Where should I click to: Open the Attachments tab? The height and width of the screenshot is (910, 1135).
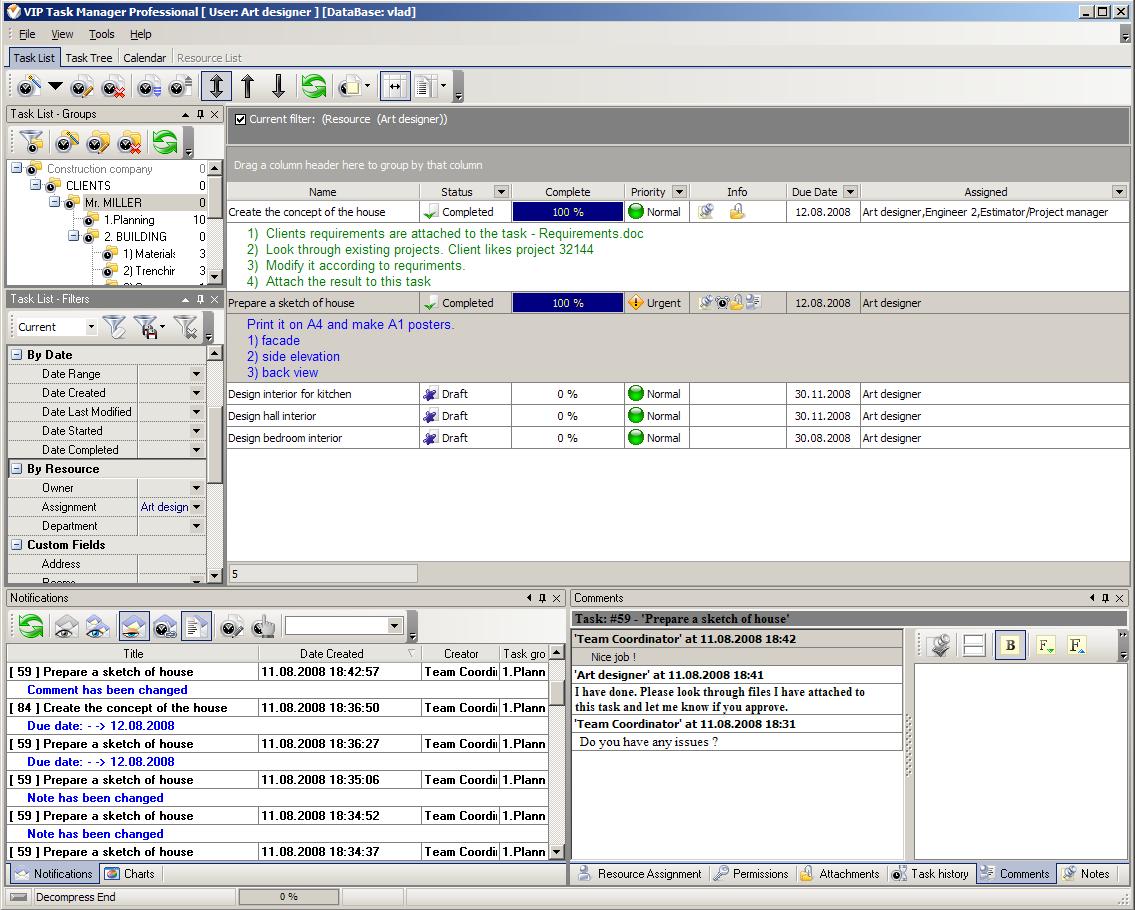tap(841, 874)
